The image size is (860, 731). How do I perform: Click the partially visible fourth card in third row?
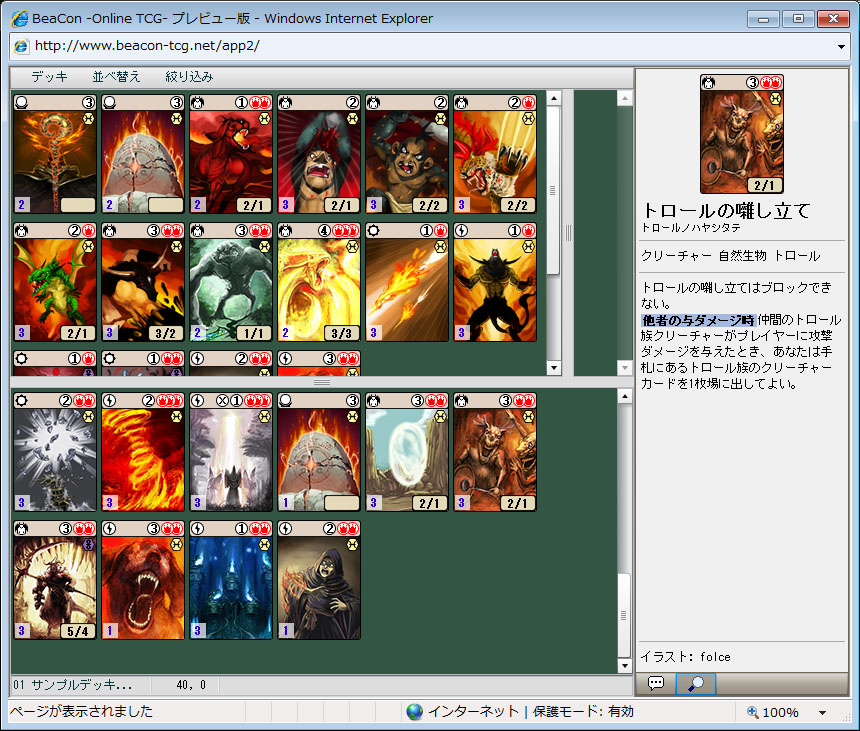tap(319, 363)
